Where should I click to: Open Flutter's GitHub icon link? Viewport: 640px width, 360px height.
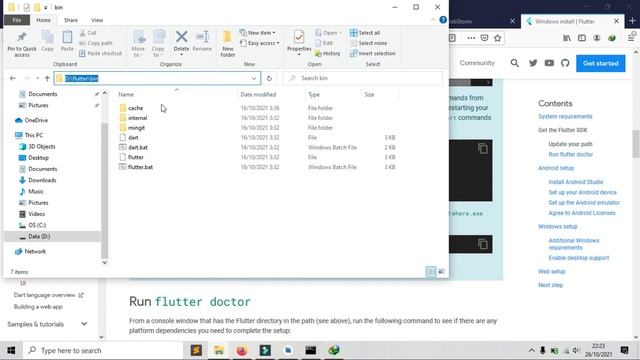click(x=565, y=63)
